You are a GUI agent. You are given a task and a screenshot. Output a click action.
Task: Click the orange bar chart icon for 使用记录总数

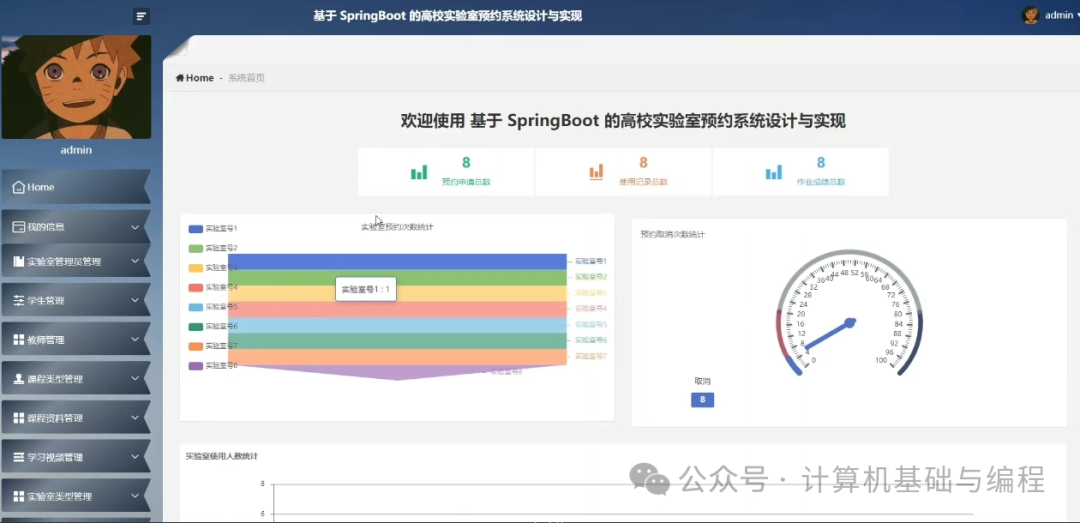[x=596, y=172]
